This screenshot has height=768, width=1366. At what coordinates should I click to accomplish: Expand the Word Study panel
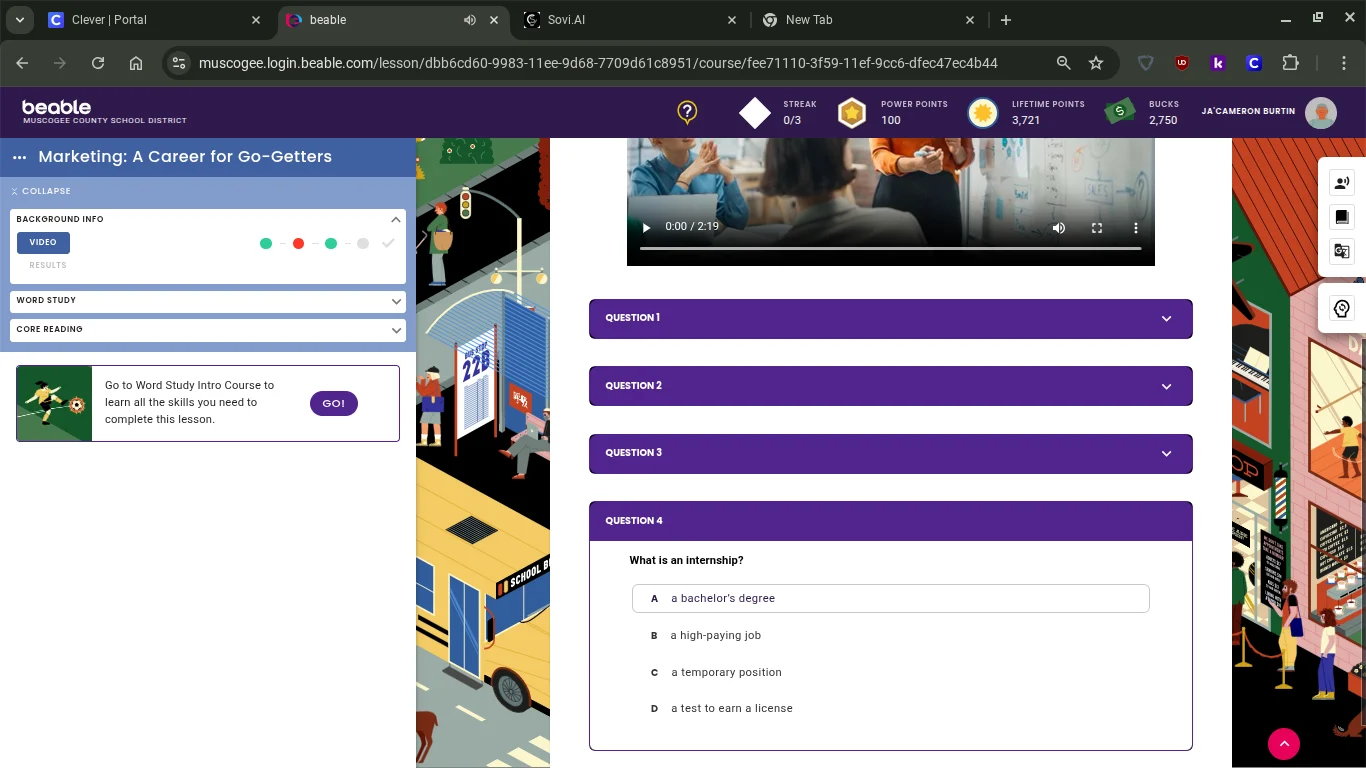208,300
